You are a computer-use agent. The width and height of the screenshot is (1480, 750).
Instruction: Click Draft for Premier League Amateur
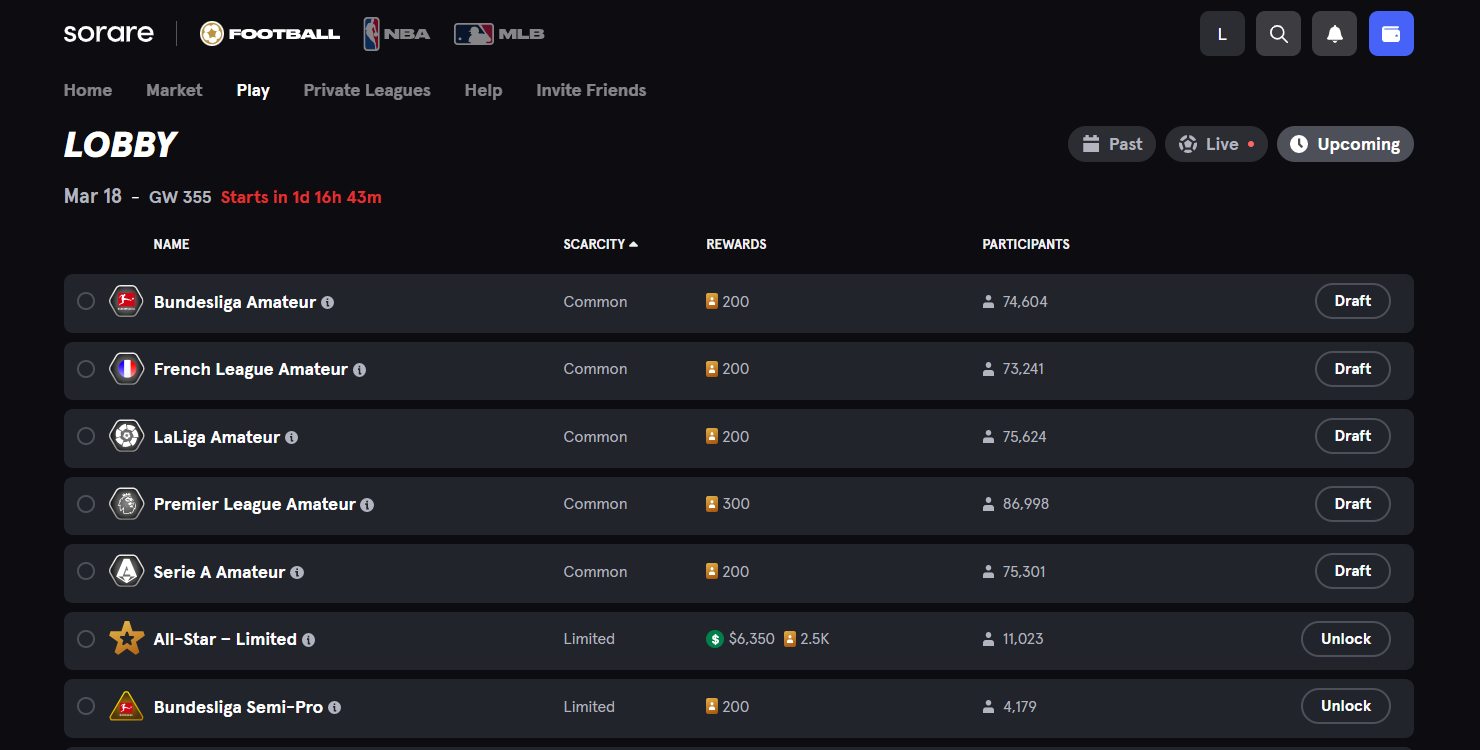(x=1352, y=504)
